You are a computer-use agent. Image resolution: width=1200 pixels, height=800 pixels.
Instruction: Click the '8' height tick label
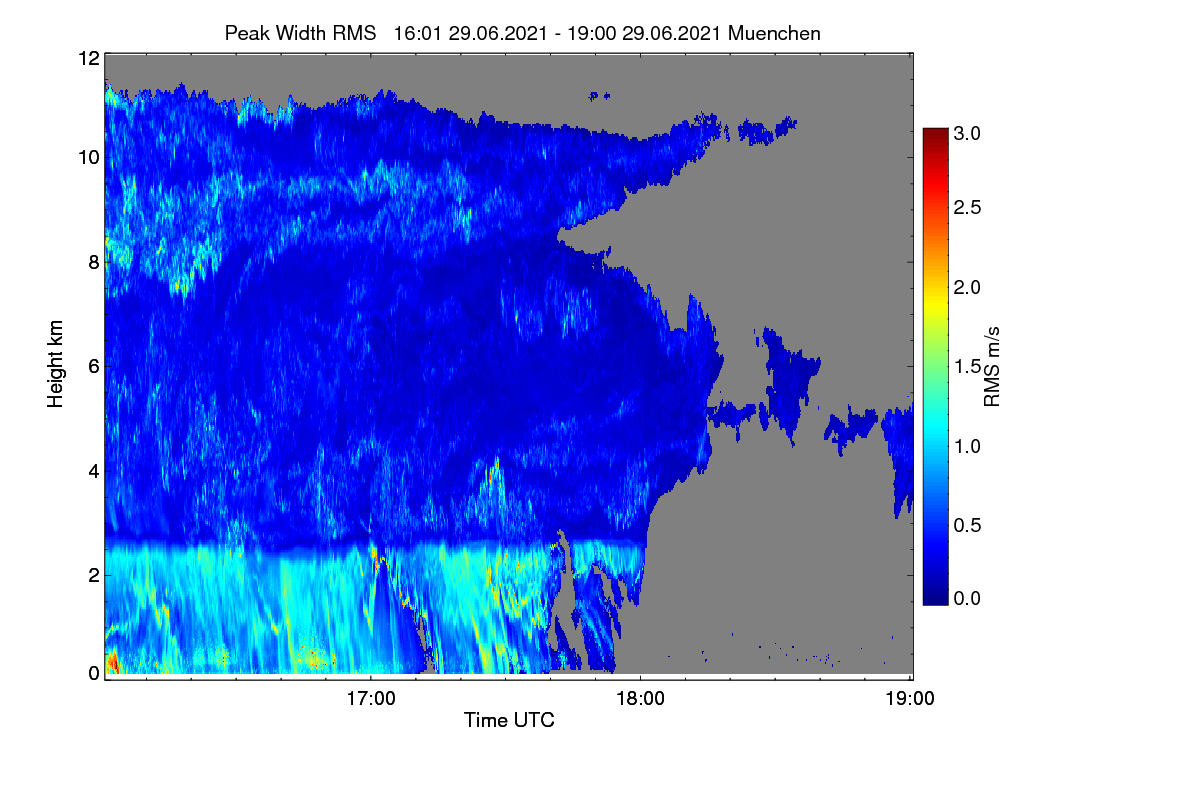(94, 262)
